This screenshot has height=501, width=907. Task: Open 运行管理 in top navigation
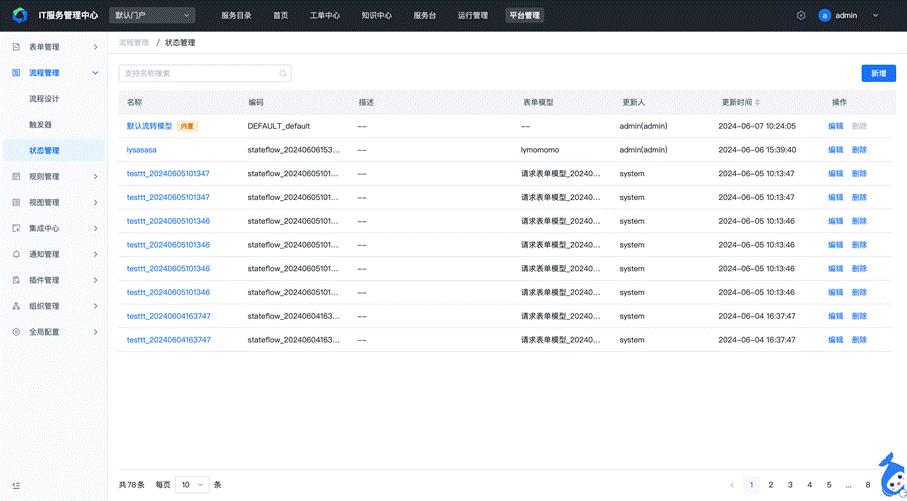[x=473, y=16]
